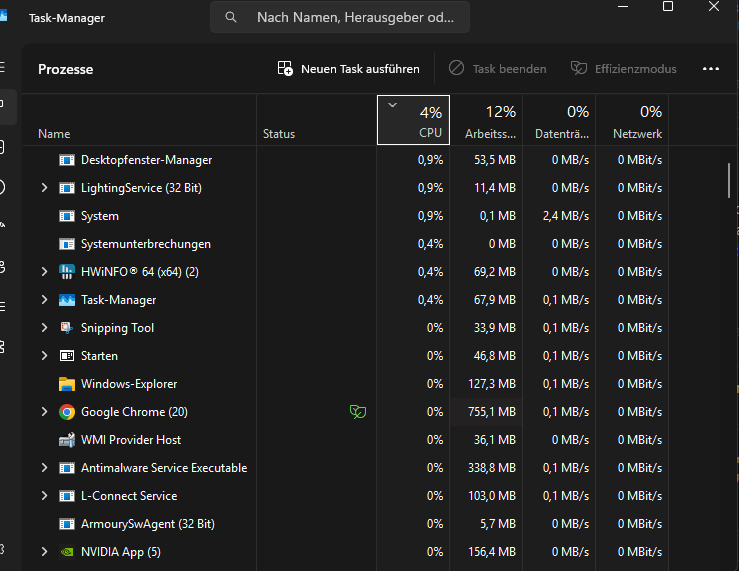The image size is (739, 571).
Task: Sort by the CPU column header
Action: coord(413,120)
